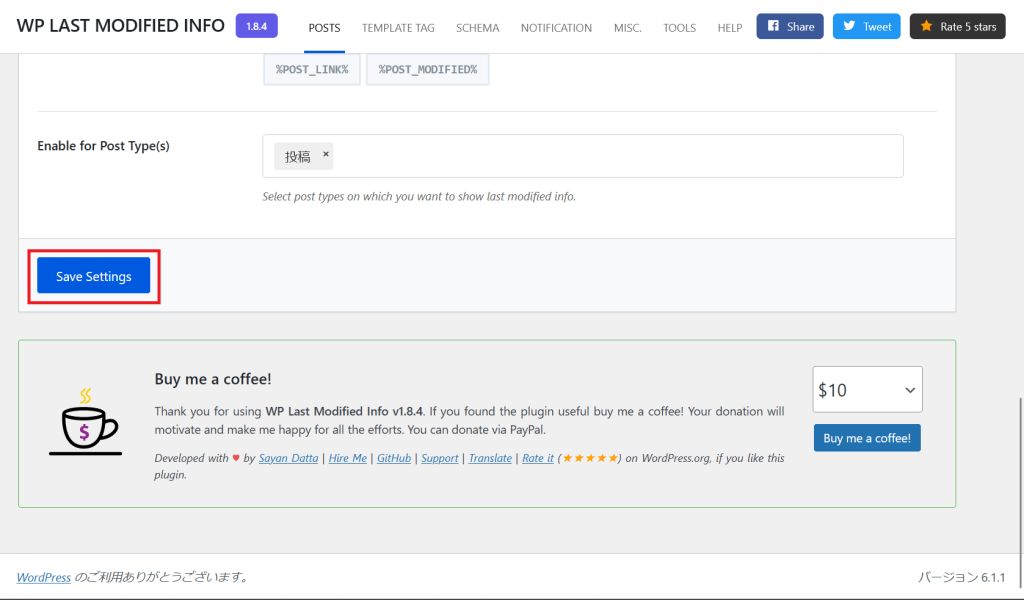Viewport: 1024px width, 600px height.
Task: Click the 投稿 post type tag label
Action: click(x=297, y=157)
